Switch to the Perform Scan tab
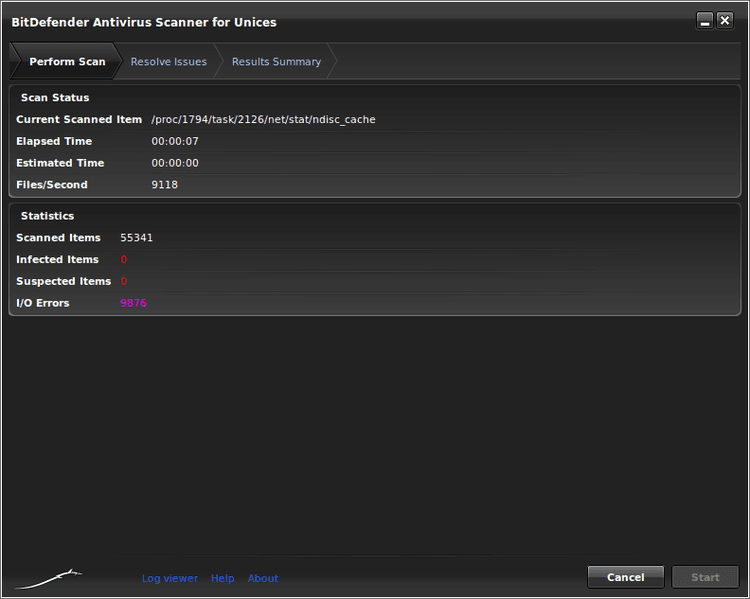Screen dimensions: 750x599 [x=66, y=62]
